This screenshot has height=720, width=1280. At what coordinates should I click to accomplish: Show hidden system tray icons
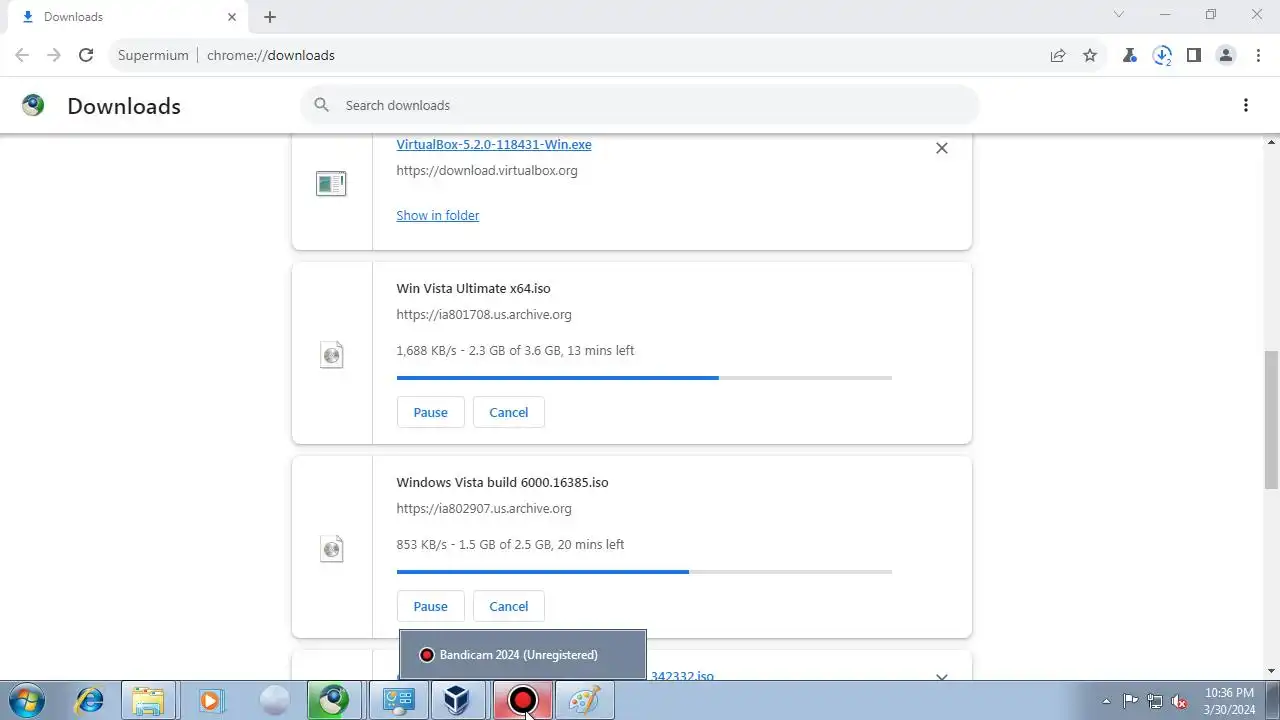coord(1106,701)
